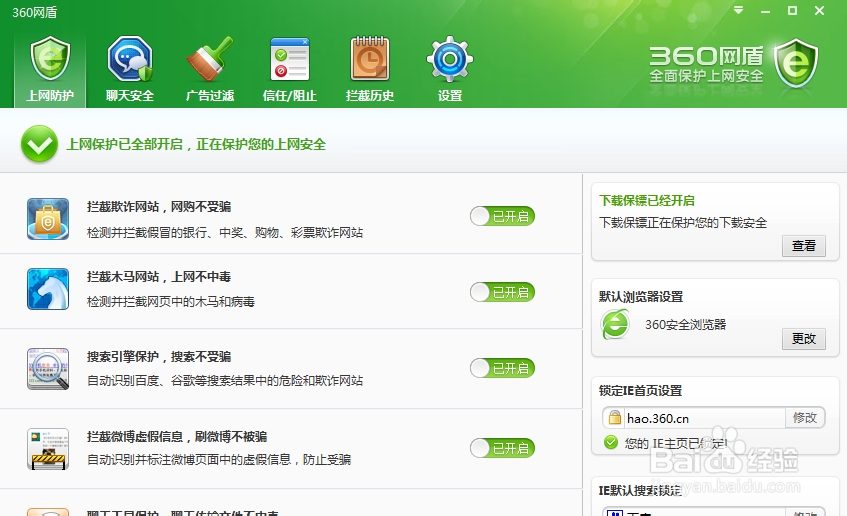Click the 上网保护已全部开启 status message
This screenshot has width=847, height=516.
click(196, 144)
